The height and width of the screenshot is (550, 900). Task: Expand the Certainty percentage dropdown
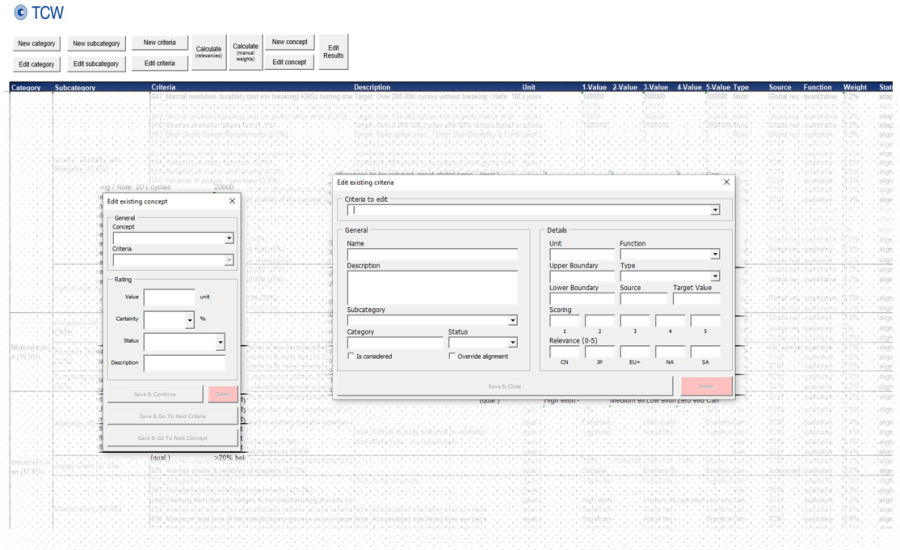point(189,321)
